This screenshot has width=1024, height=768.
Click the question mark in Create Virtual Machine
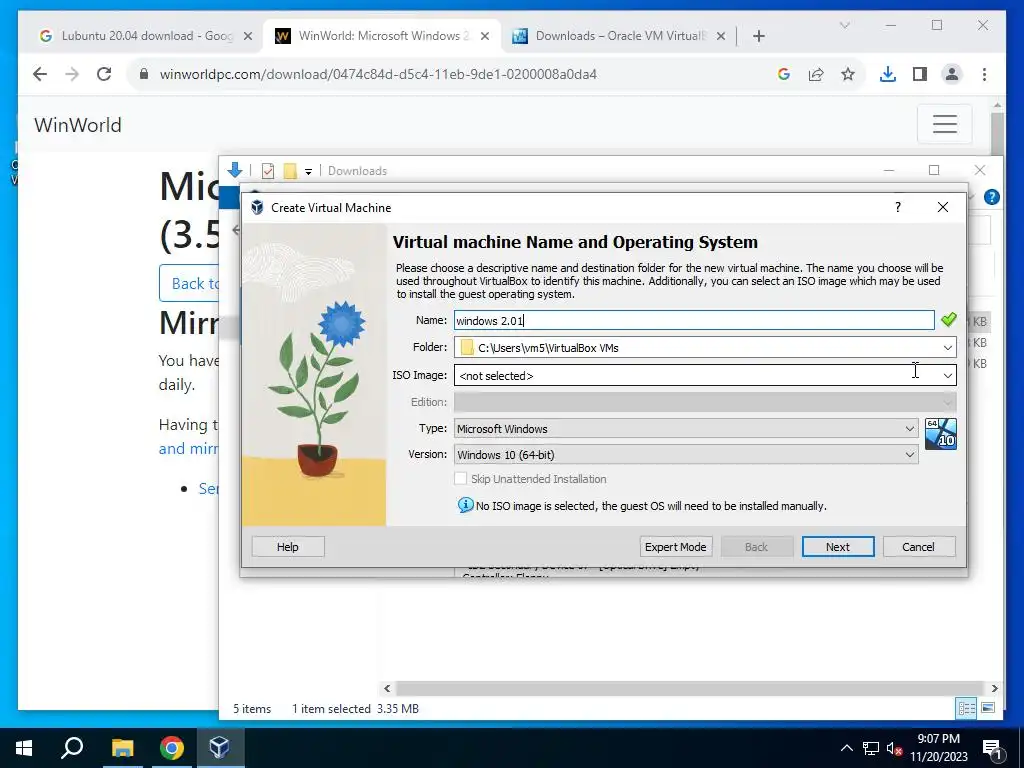tap(898, 207)
